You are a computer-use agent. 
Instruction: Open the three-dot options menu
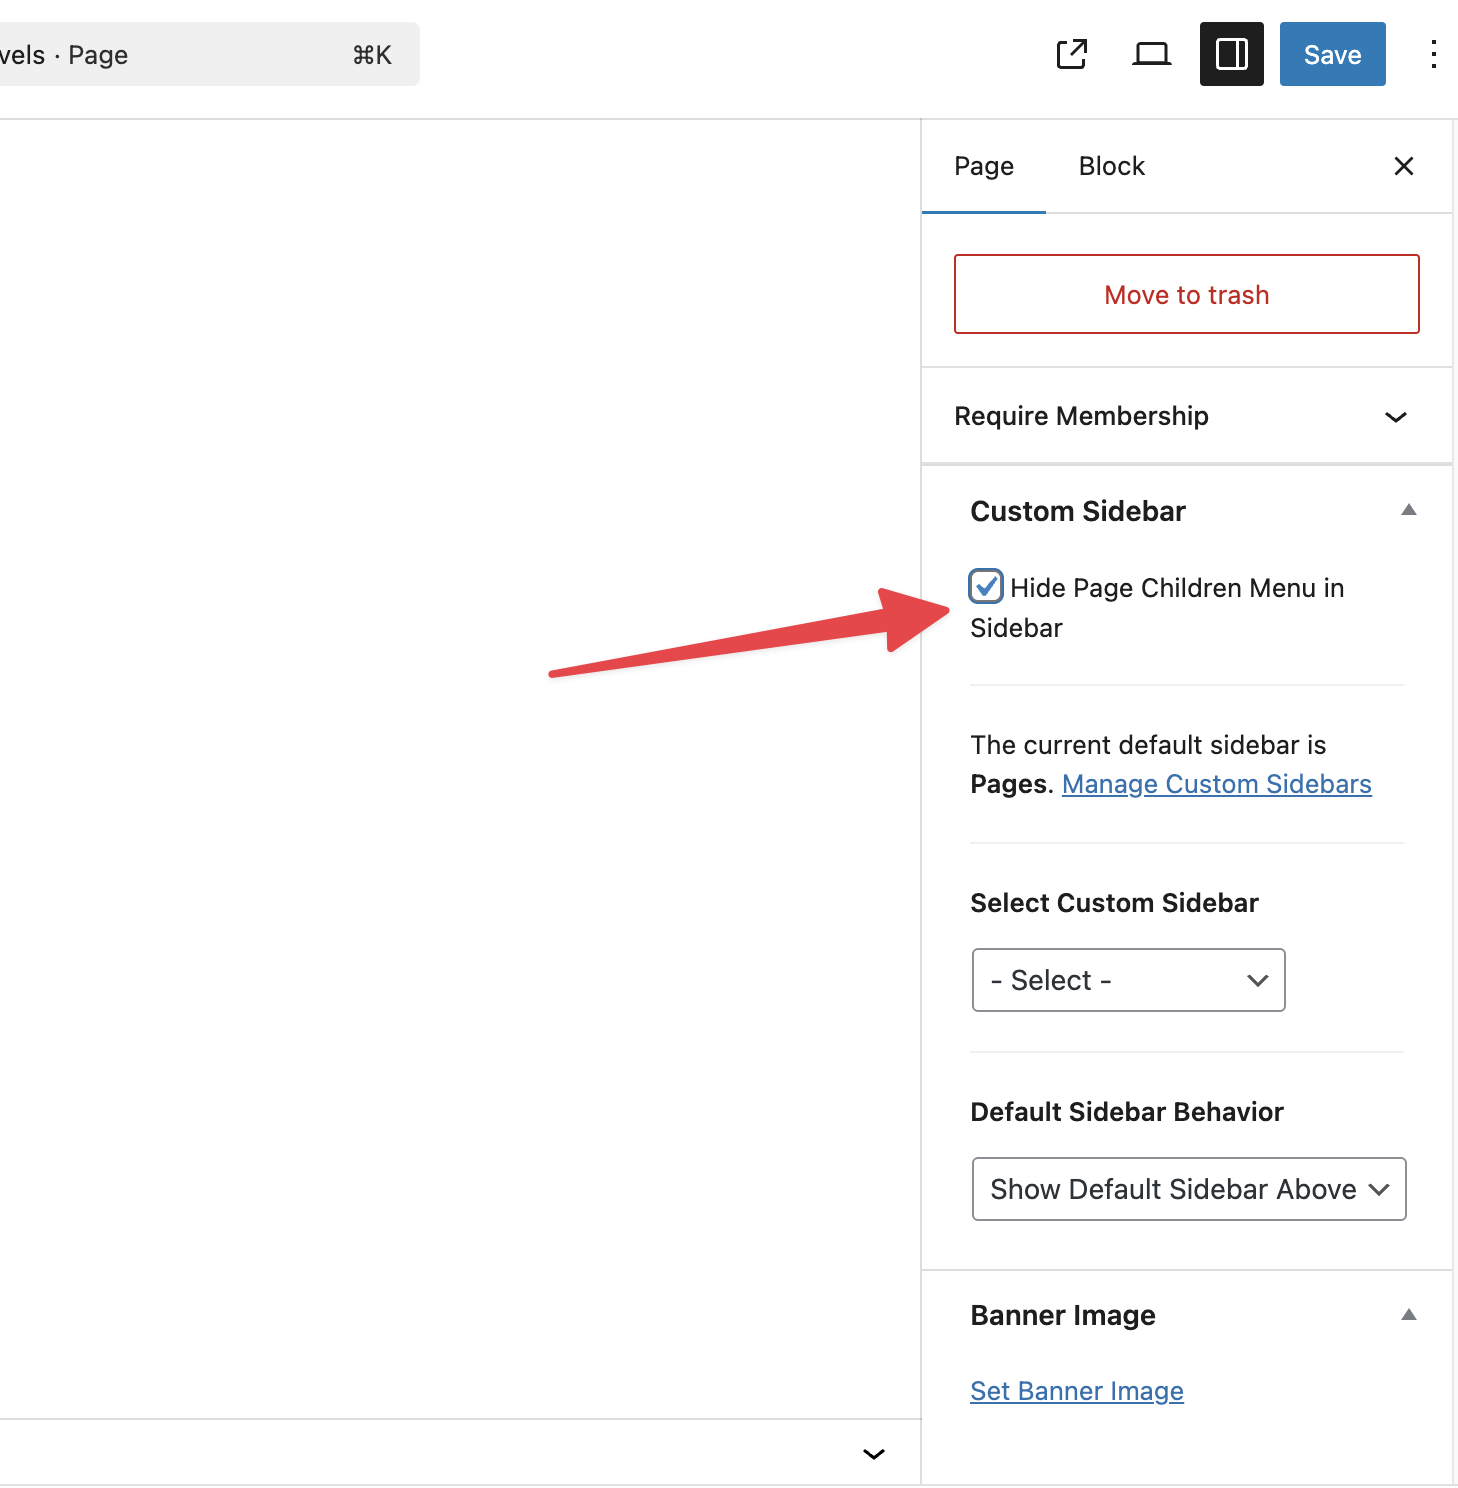[1433, 54]
